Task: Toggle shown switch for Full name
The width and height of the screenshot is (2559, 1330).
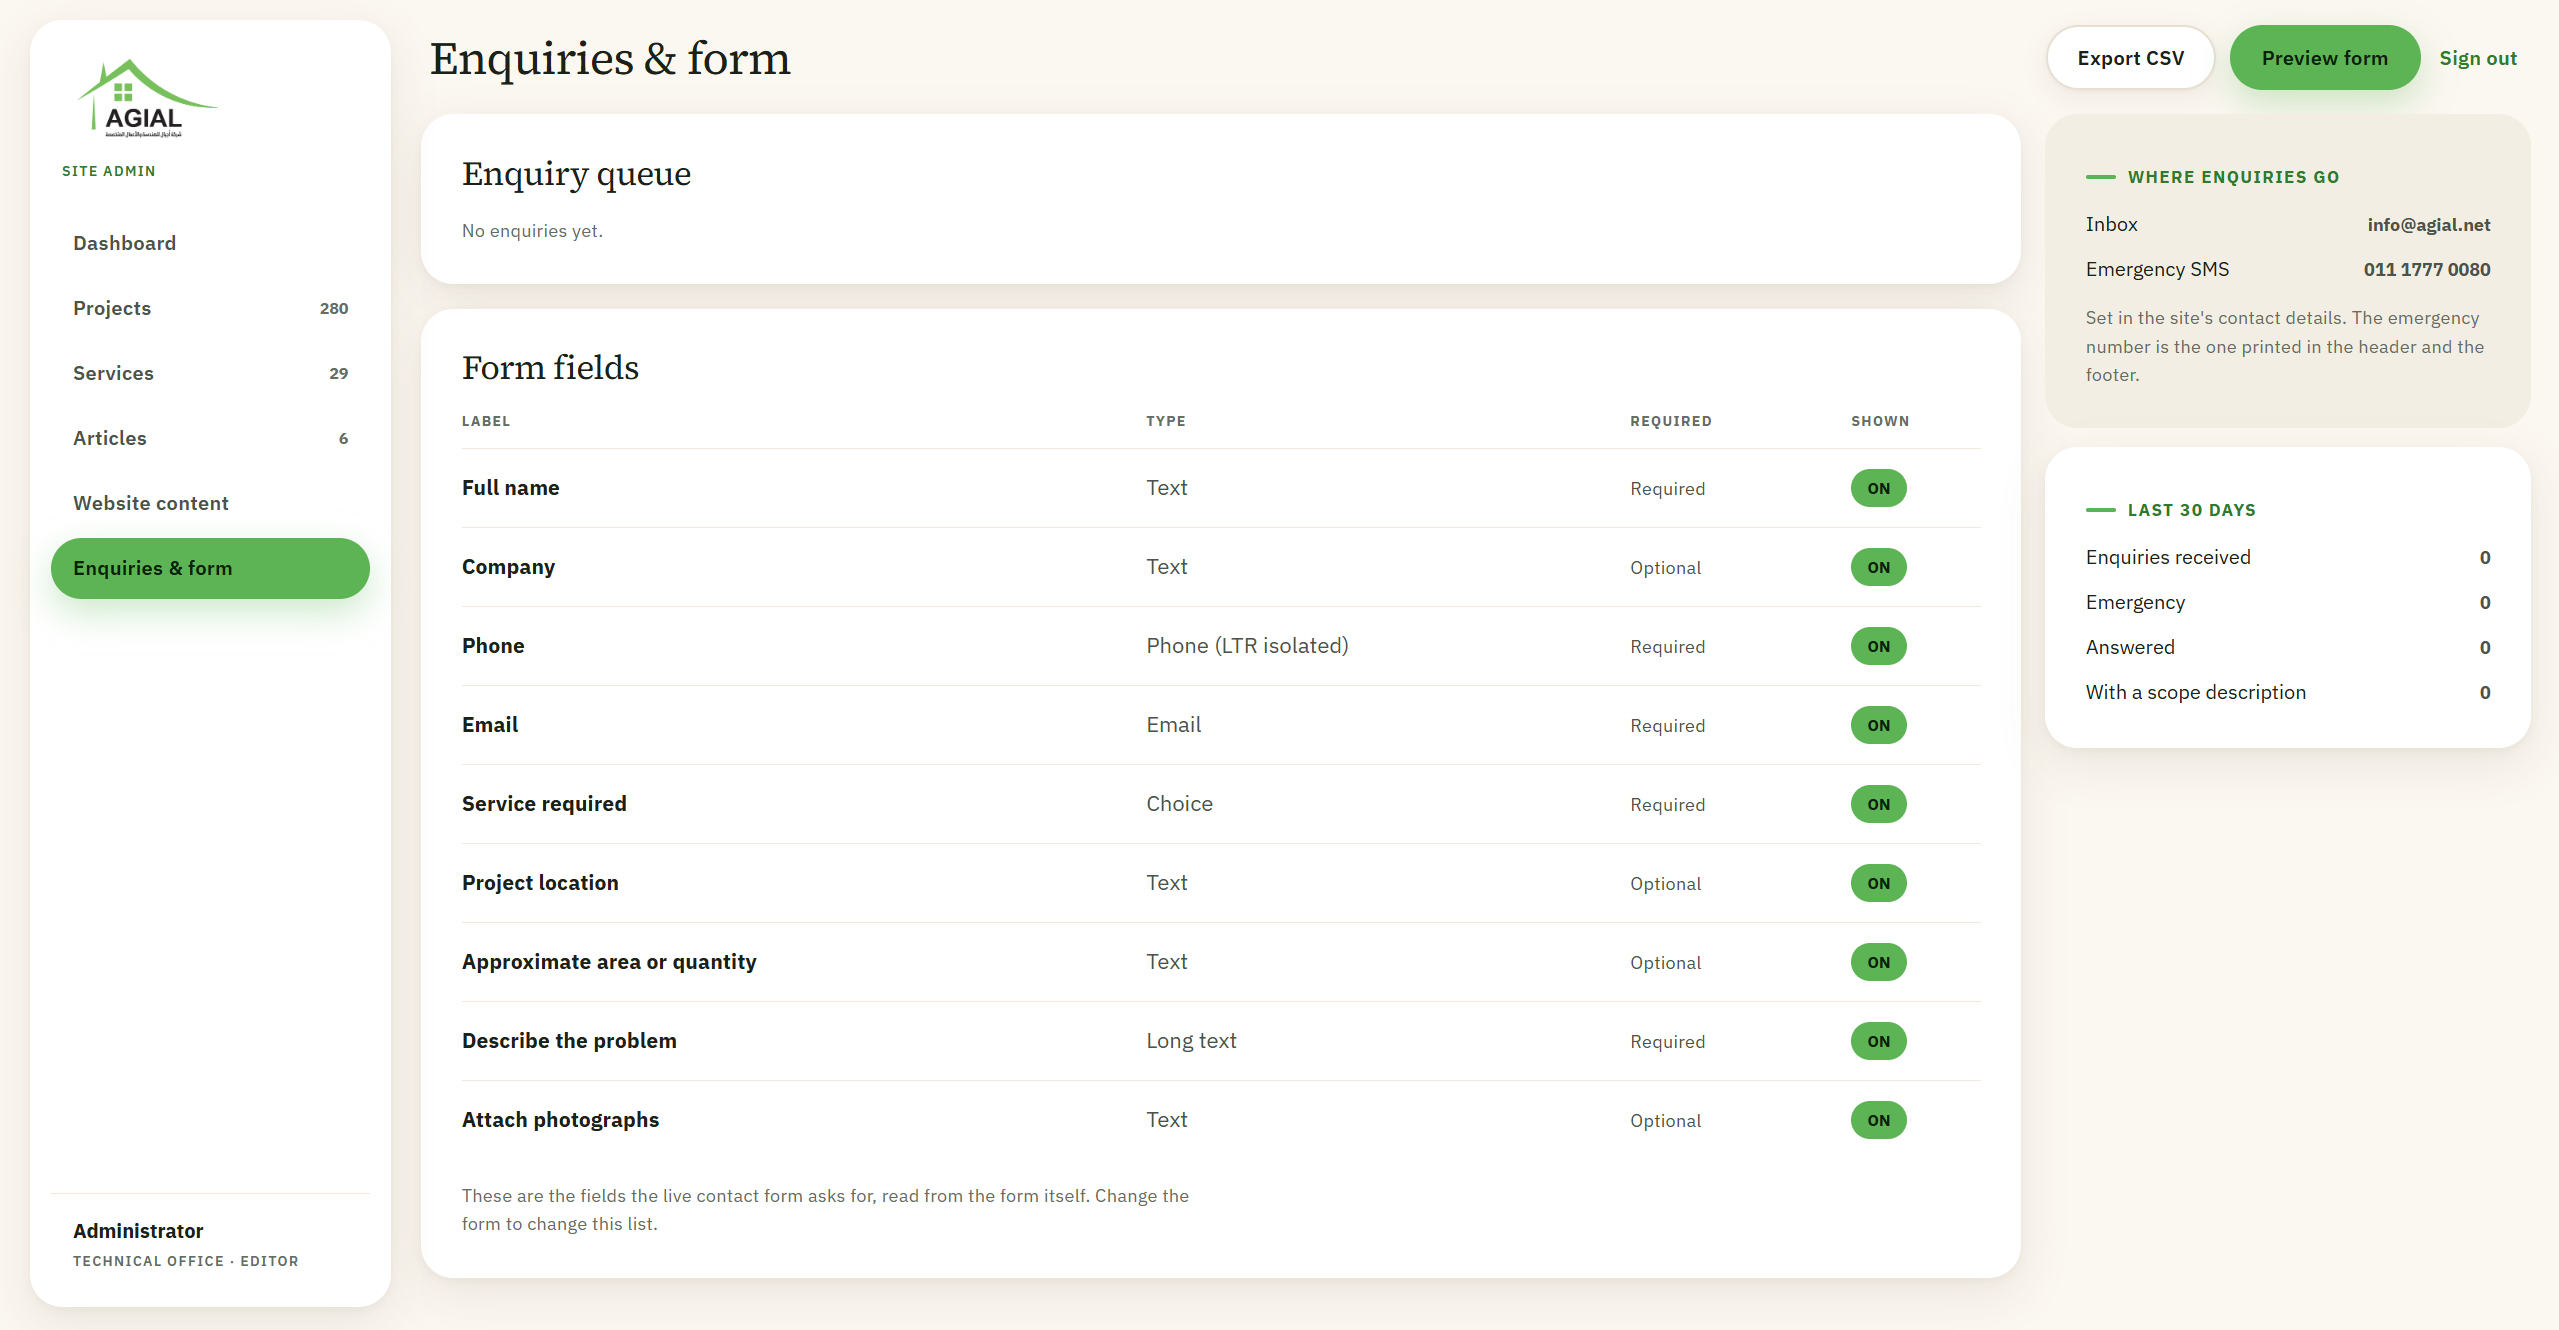Action: (1878, 488)
